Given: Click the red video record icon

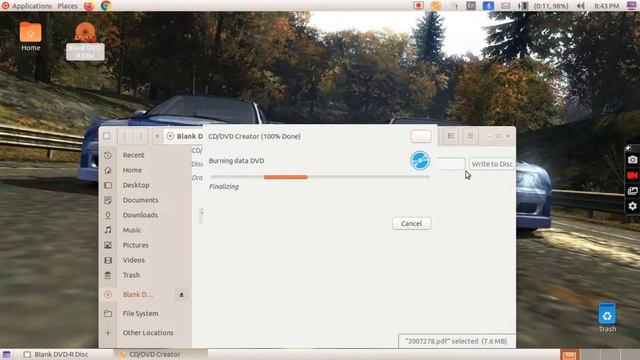Looking at the screenshot, I should coord(632,175).
